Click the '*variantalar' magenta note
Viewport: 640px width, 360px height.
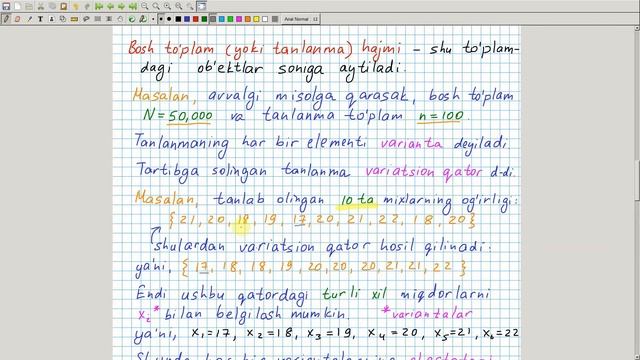426,313
